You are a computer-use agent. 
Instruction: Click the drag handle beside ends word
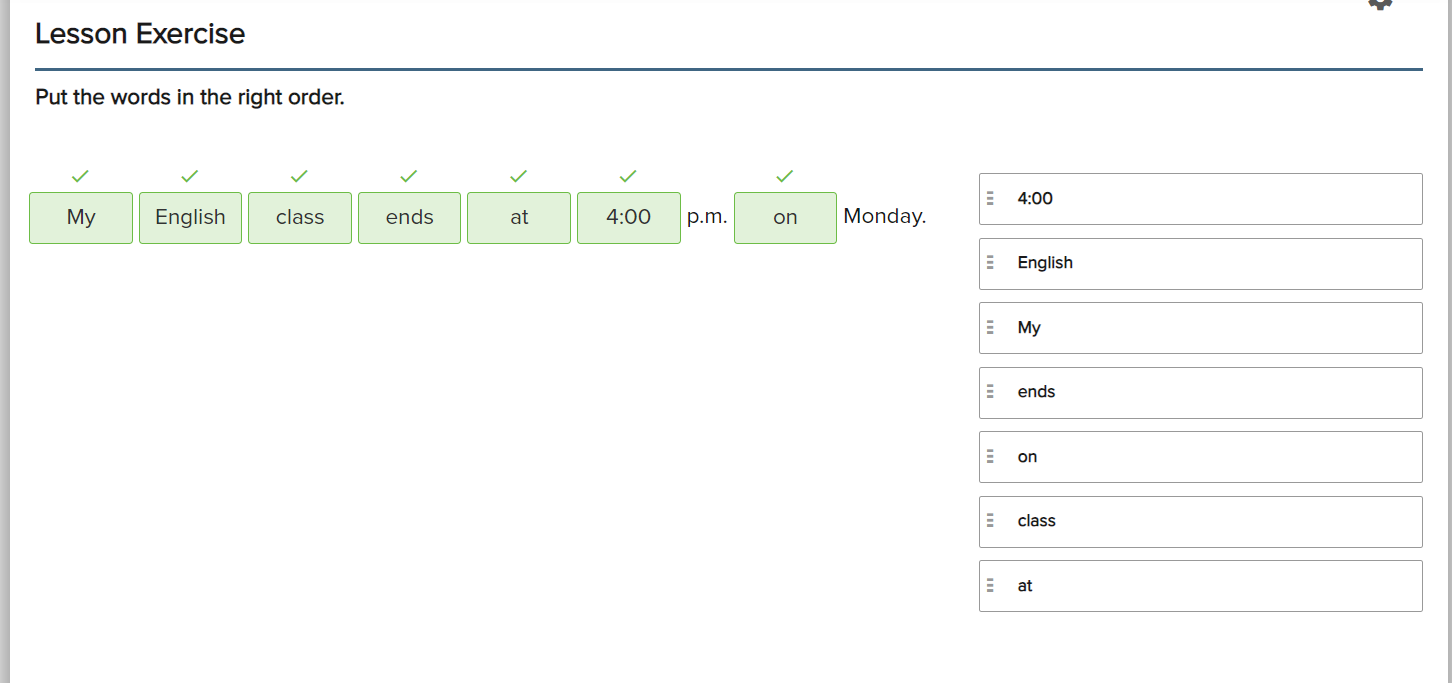click(x=990, y=392)
